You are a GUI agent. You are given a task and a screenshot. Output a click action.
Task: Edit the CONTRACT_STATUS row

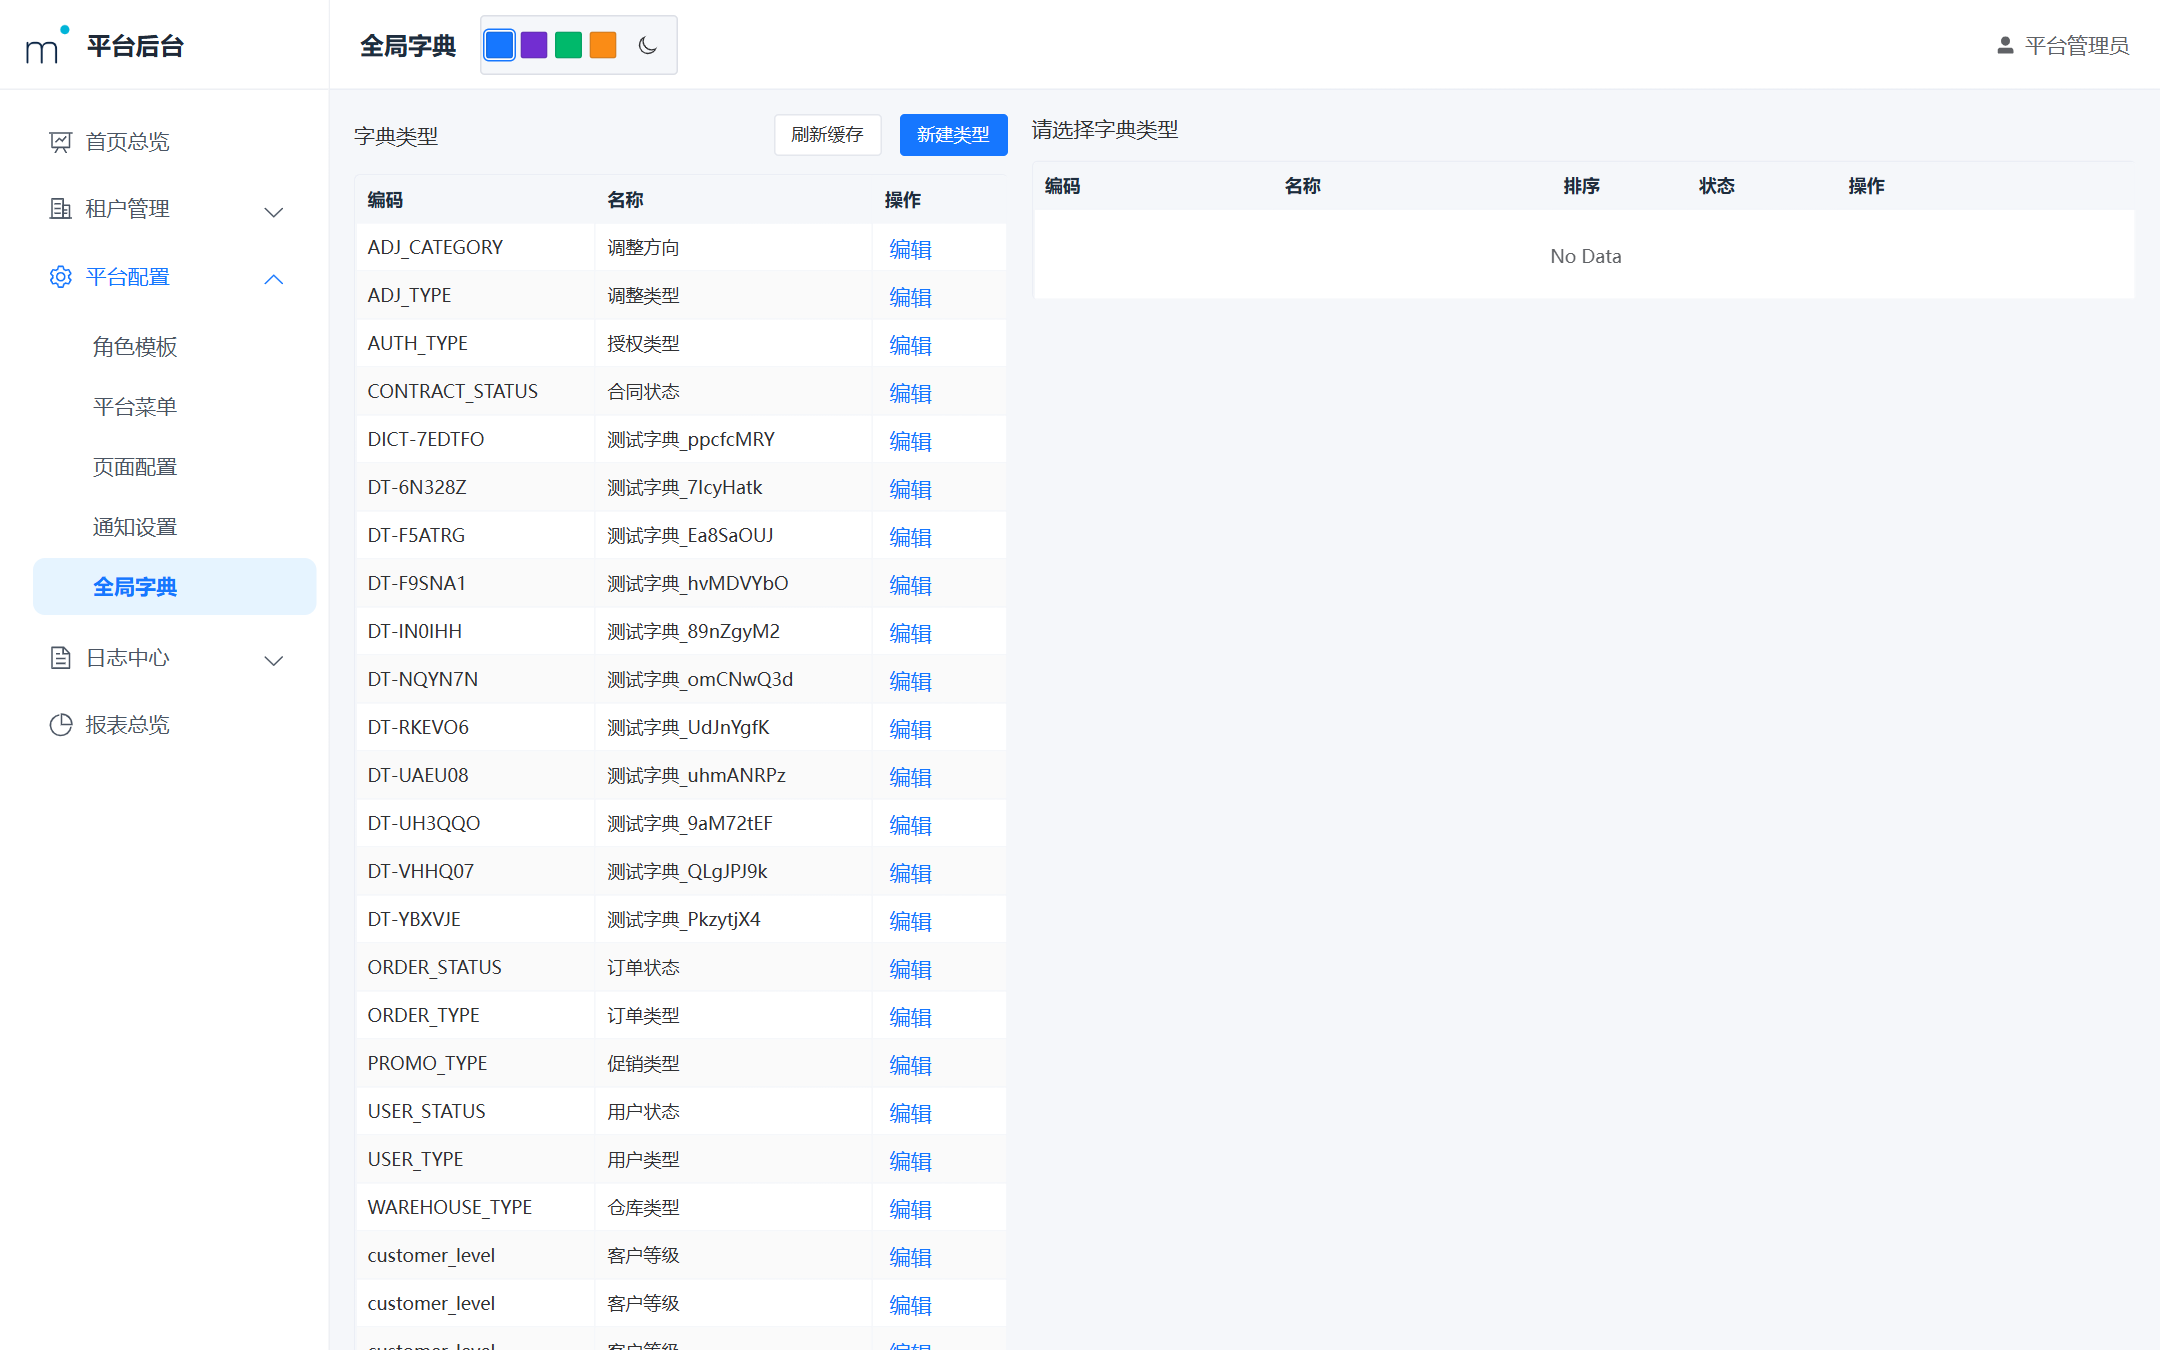pos(910,393)
